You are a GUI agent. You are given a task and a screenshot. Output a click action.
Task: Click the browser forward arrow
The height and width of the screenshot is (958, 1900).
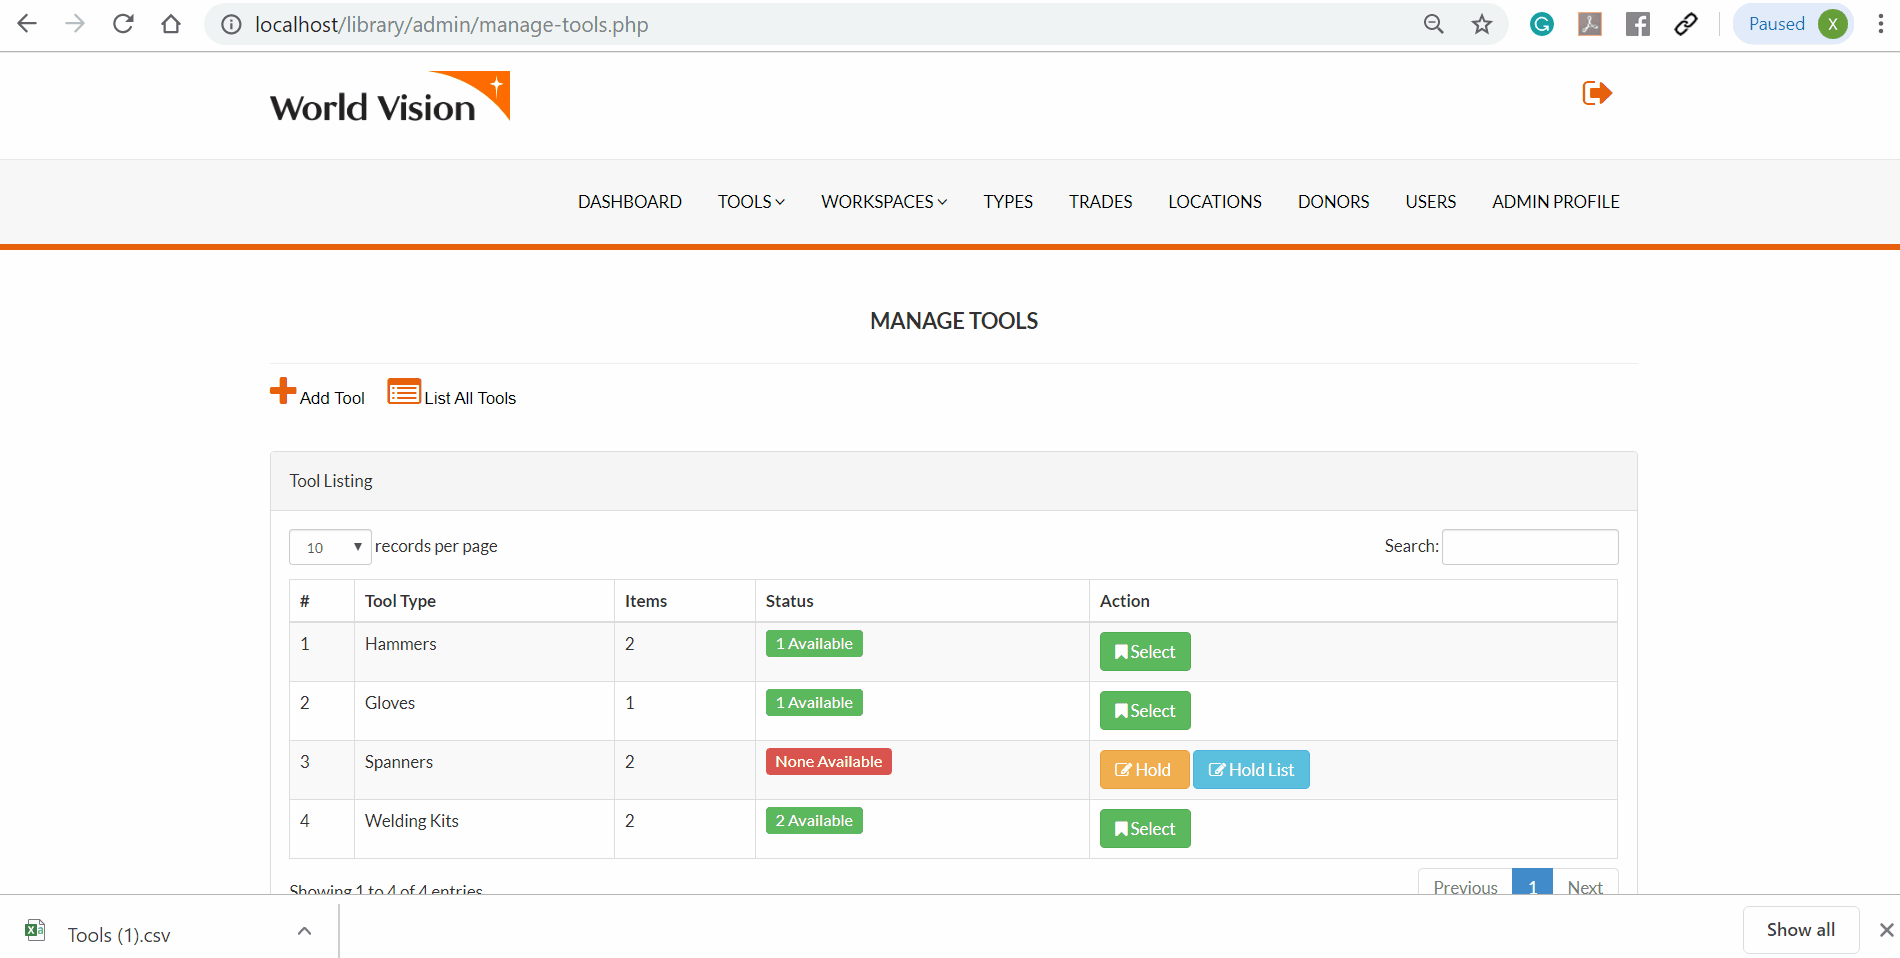tap(75, 24)
